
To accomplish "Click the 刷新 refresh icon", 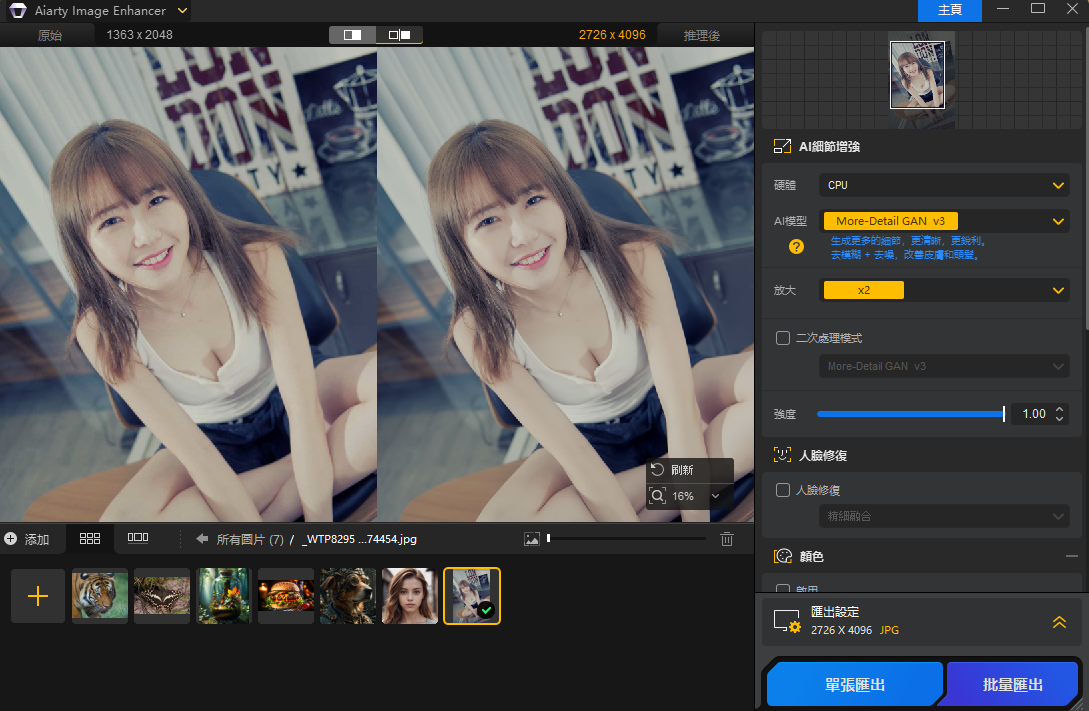I will tap(658, 470).
